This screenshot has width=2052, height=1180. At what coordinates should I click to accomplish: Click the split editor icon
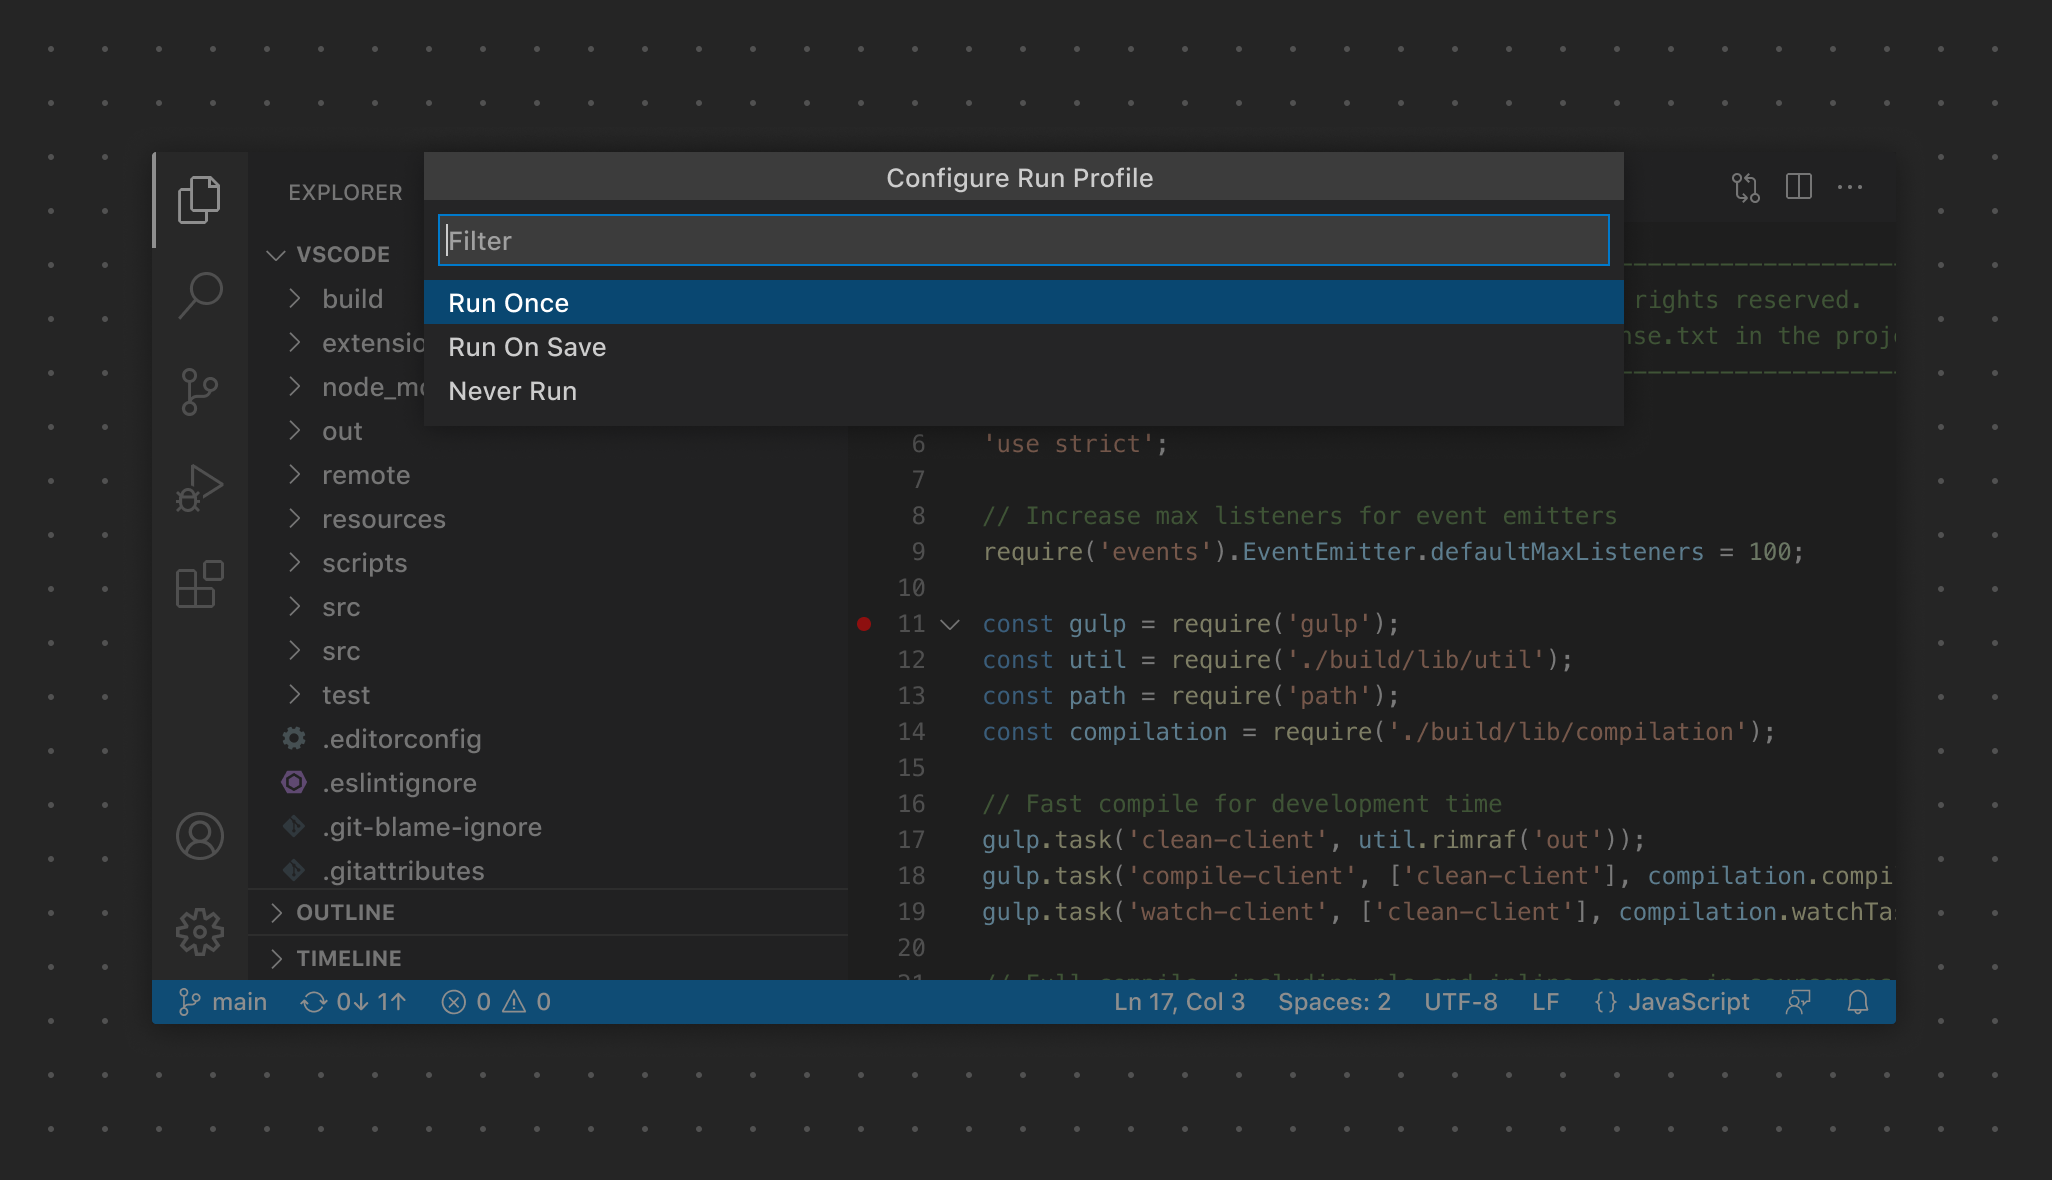1798,187
